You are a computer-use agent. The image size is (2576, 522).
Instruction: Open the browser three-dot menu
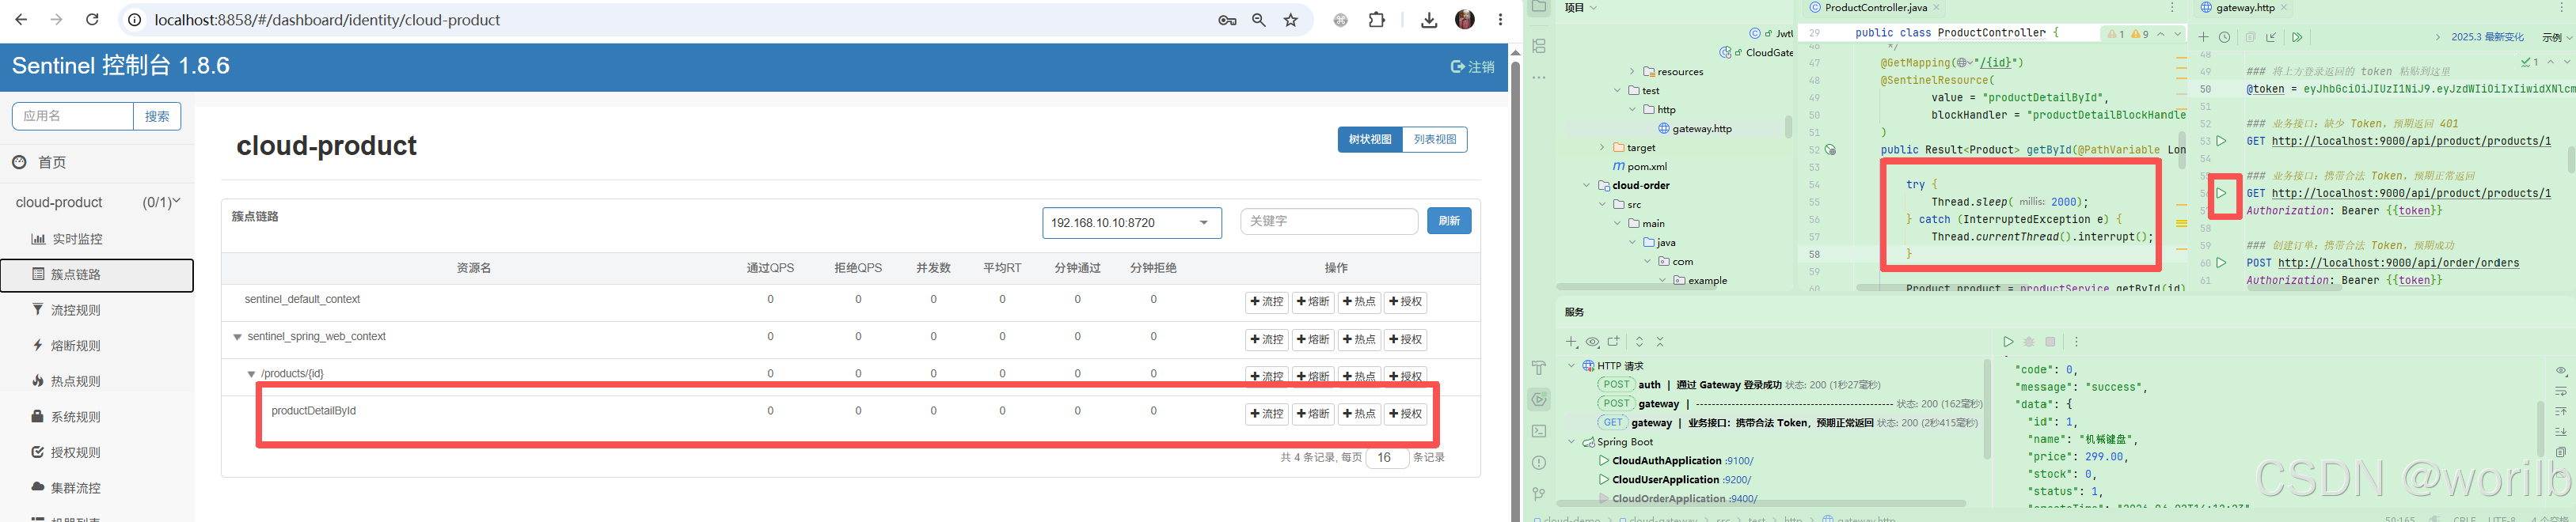coord(1500,20)
